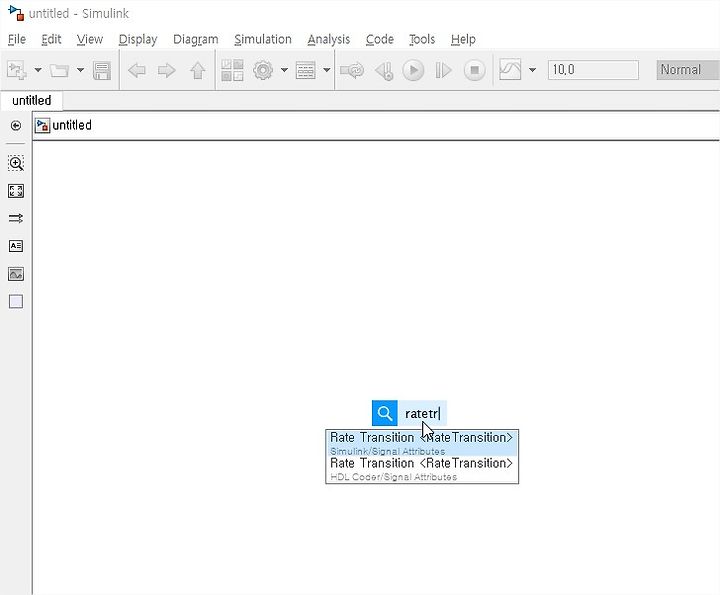
Task: Click the Up to Parent arrow
Action: 198,70
